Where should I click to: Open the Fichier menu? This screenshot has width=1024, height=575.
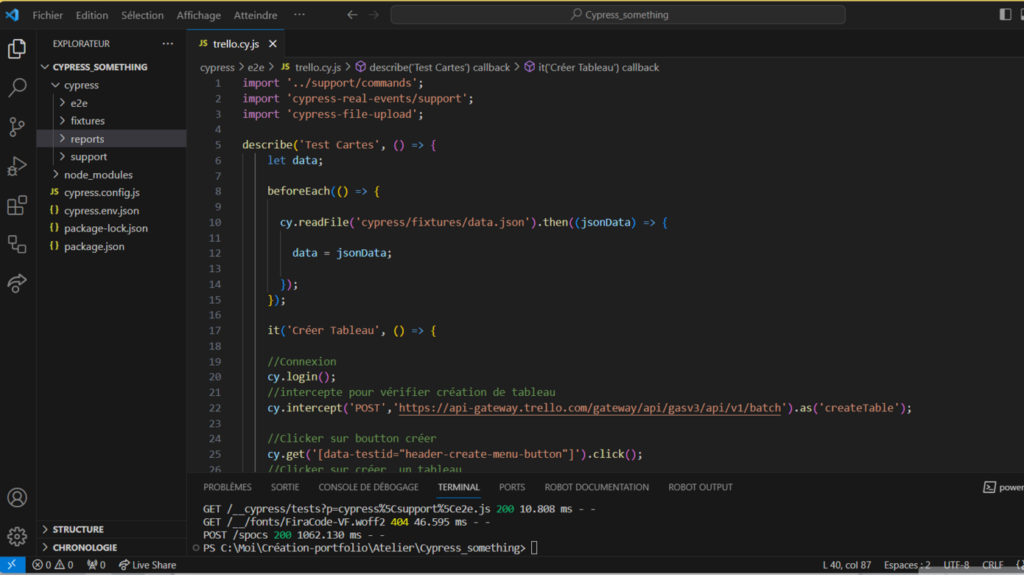pyautogui.click(x=47, y=15)
